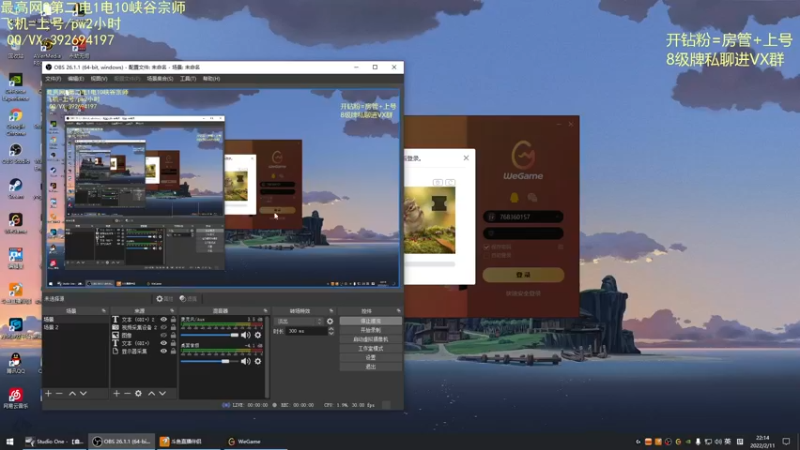Image resolution: width=800 pixels, height=450 pixels.
Task: Open microphone/Aux mixer settings gear
Action: click(258, 335)
